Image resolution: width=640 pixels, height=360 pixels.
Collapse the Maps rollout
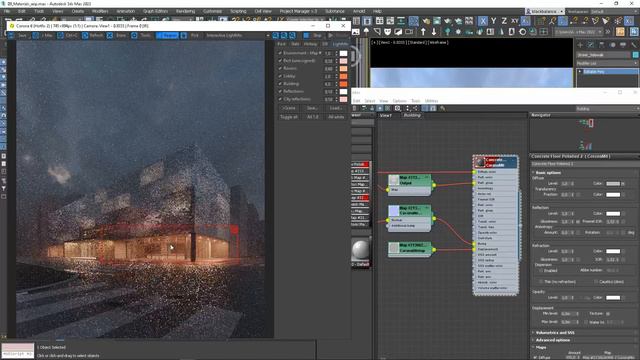pyautogui.click(x=541, y=347)
